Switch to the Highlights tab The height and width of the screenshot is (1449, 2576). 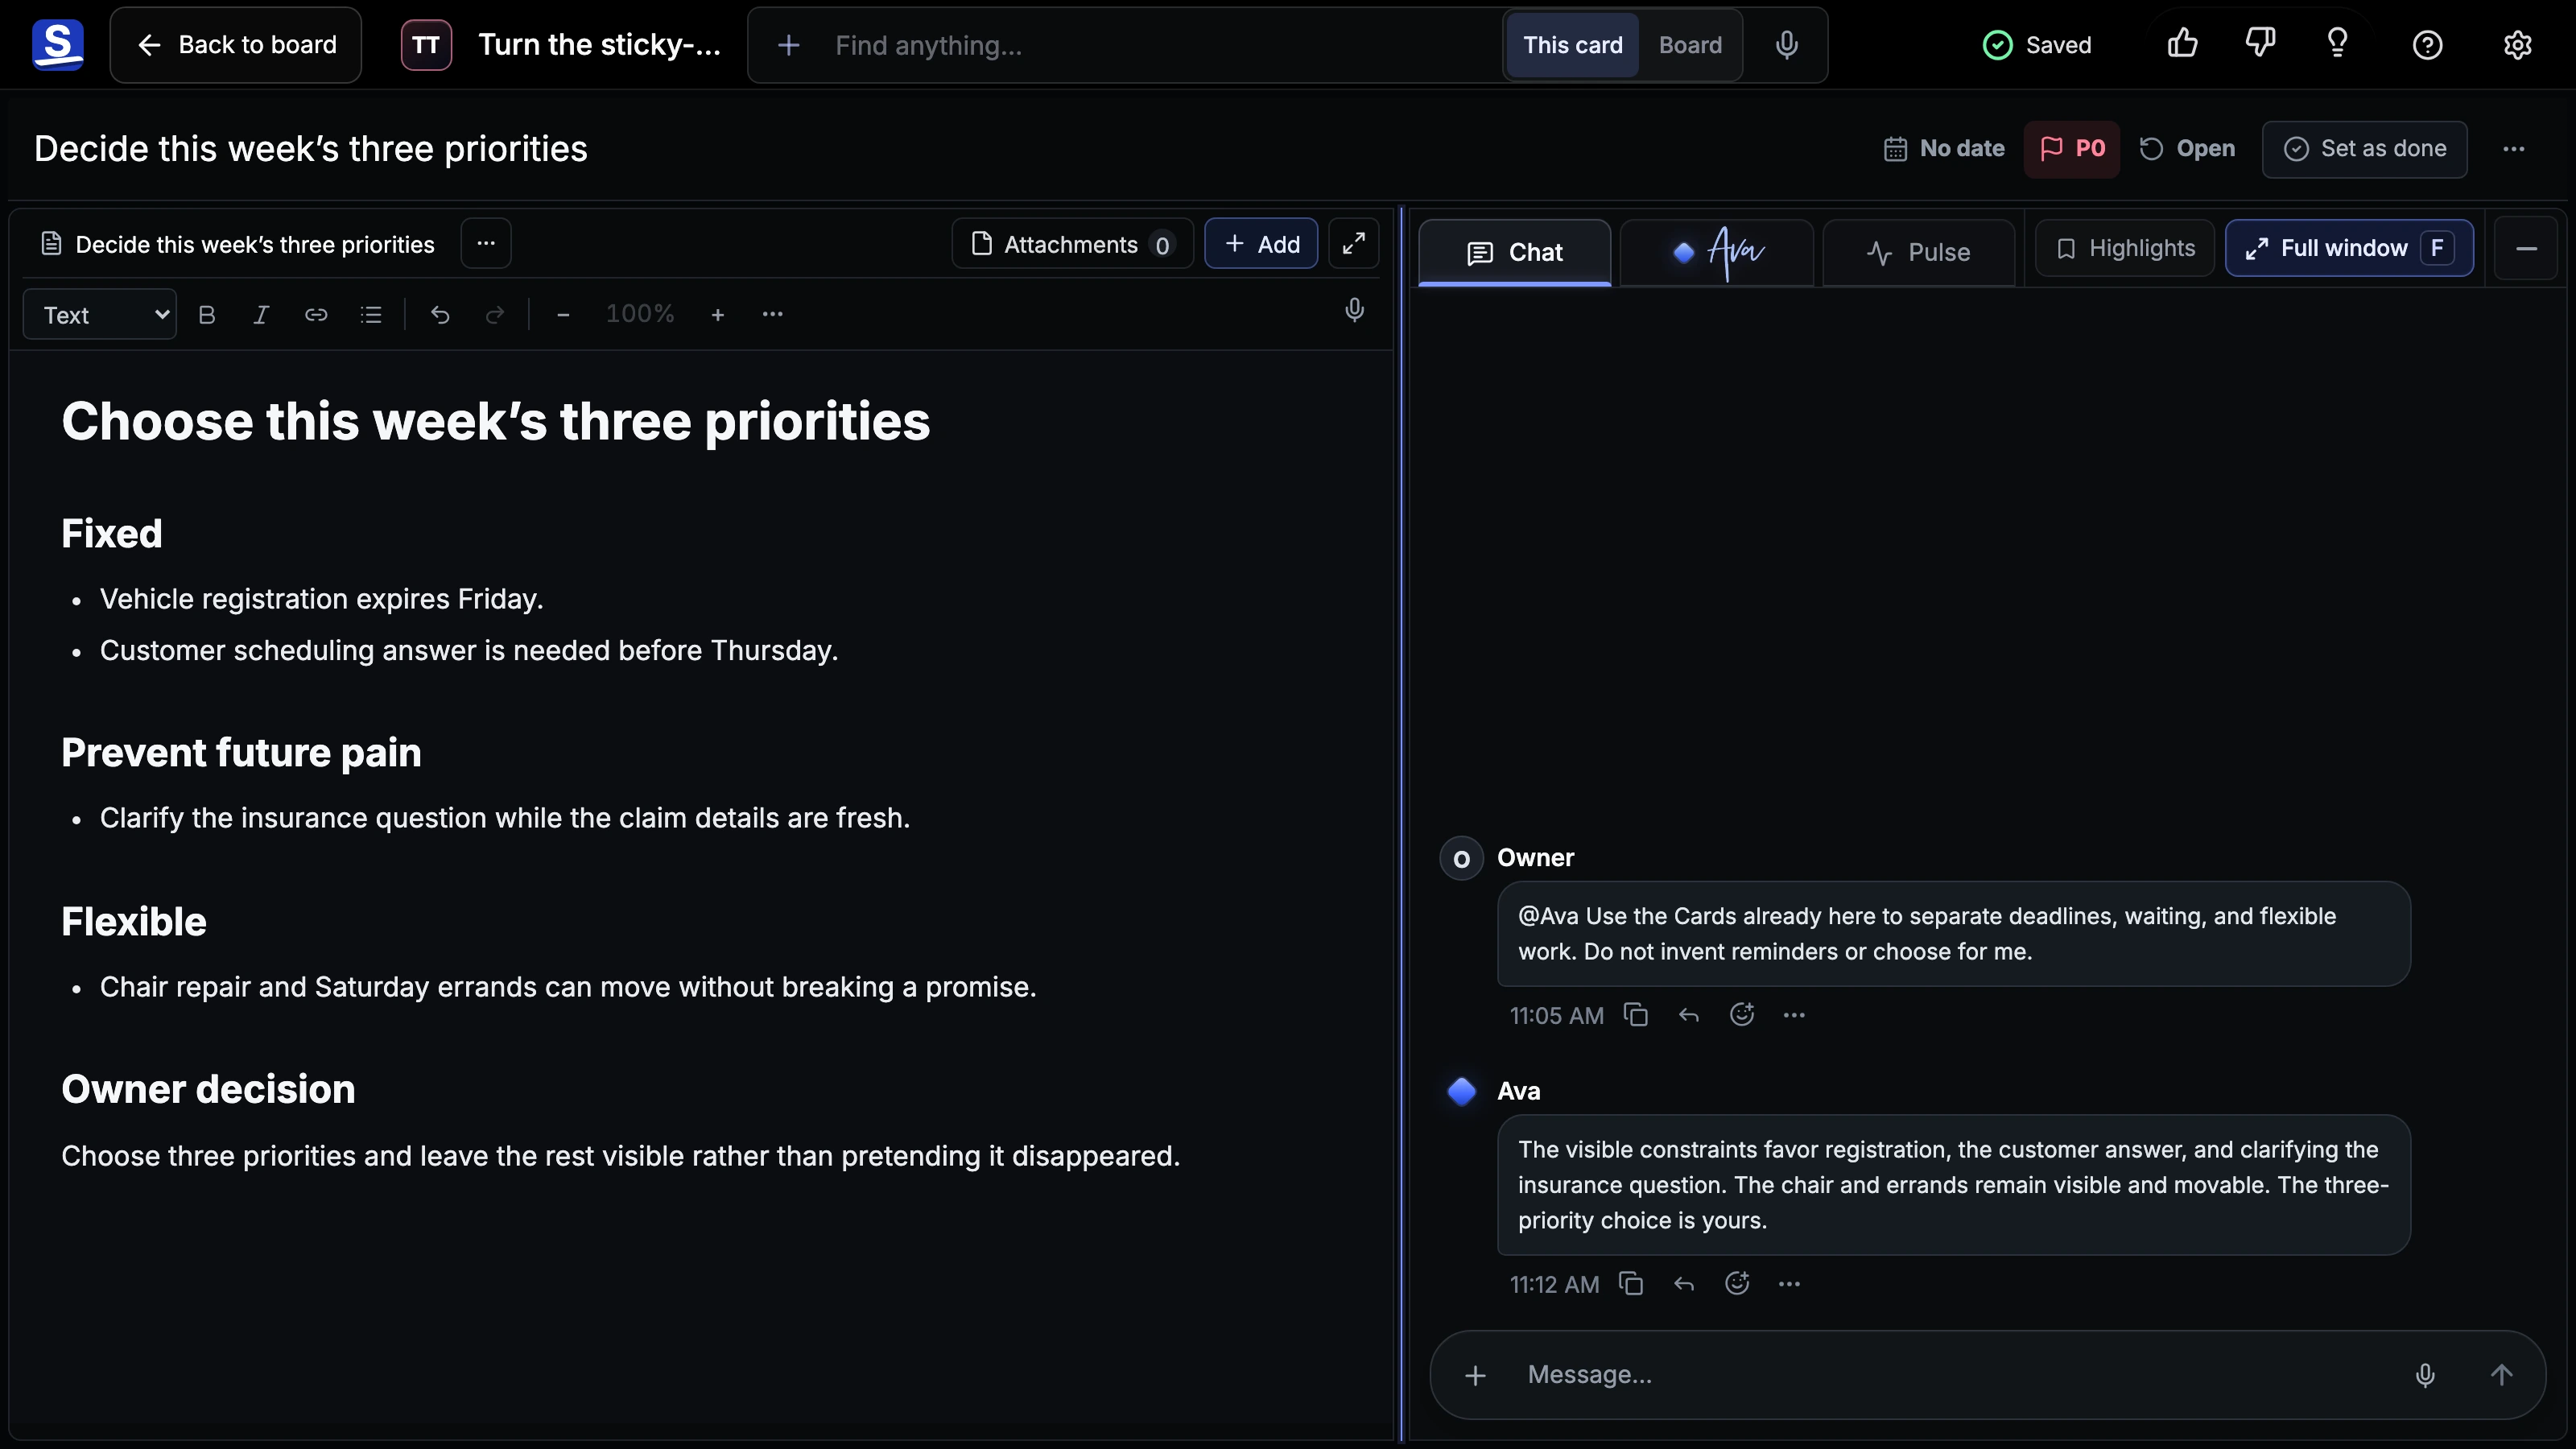[x=2125, y=248]
